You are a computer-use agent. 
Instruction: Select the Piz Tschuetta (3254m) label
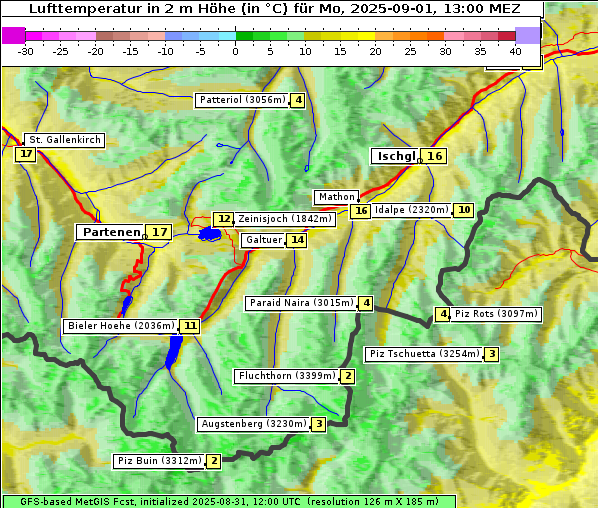(x=424, y=354)
